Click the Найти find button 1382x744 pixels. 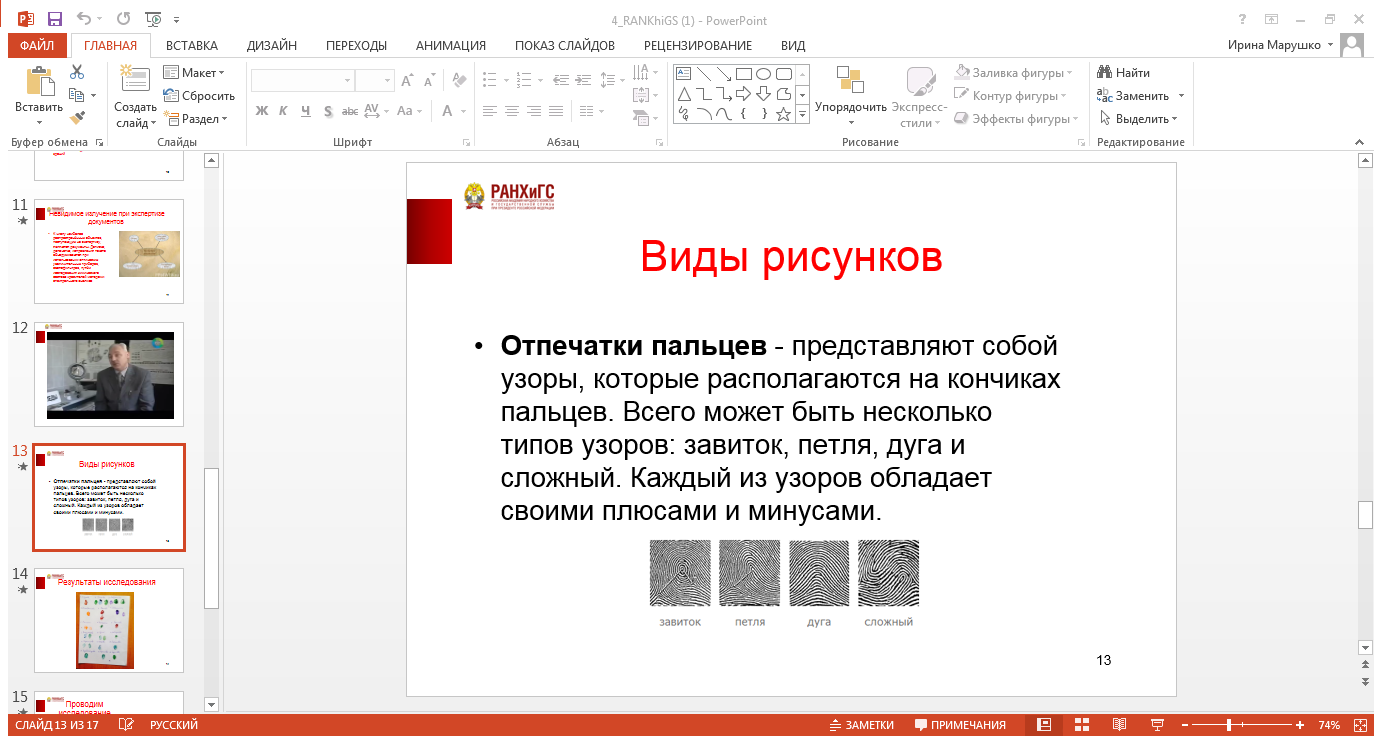1124,73
